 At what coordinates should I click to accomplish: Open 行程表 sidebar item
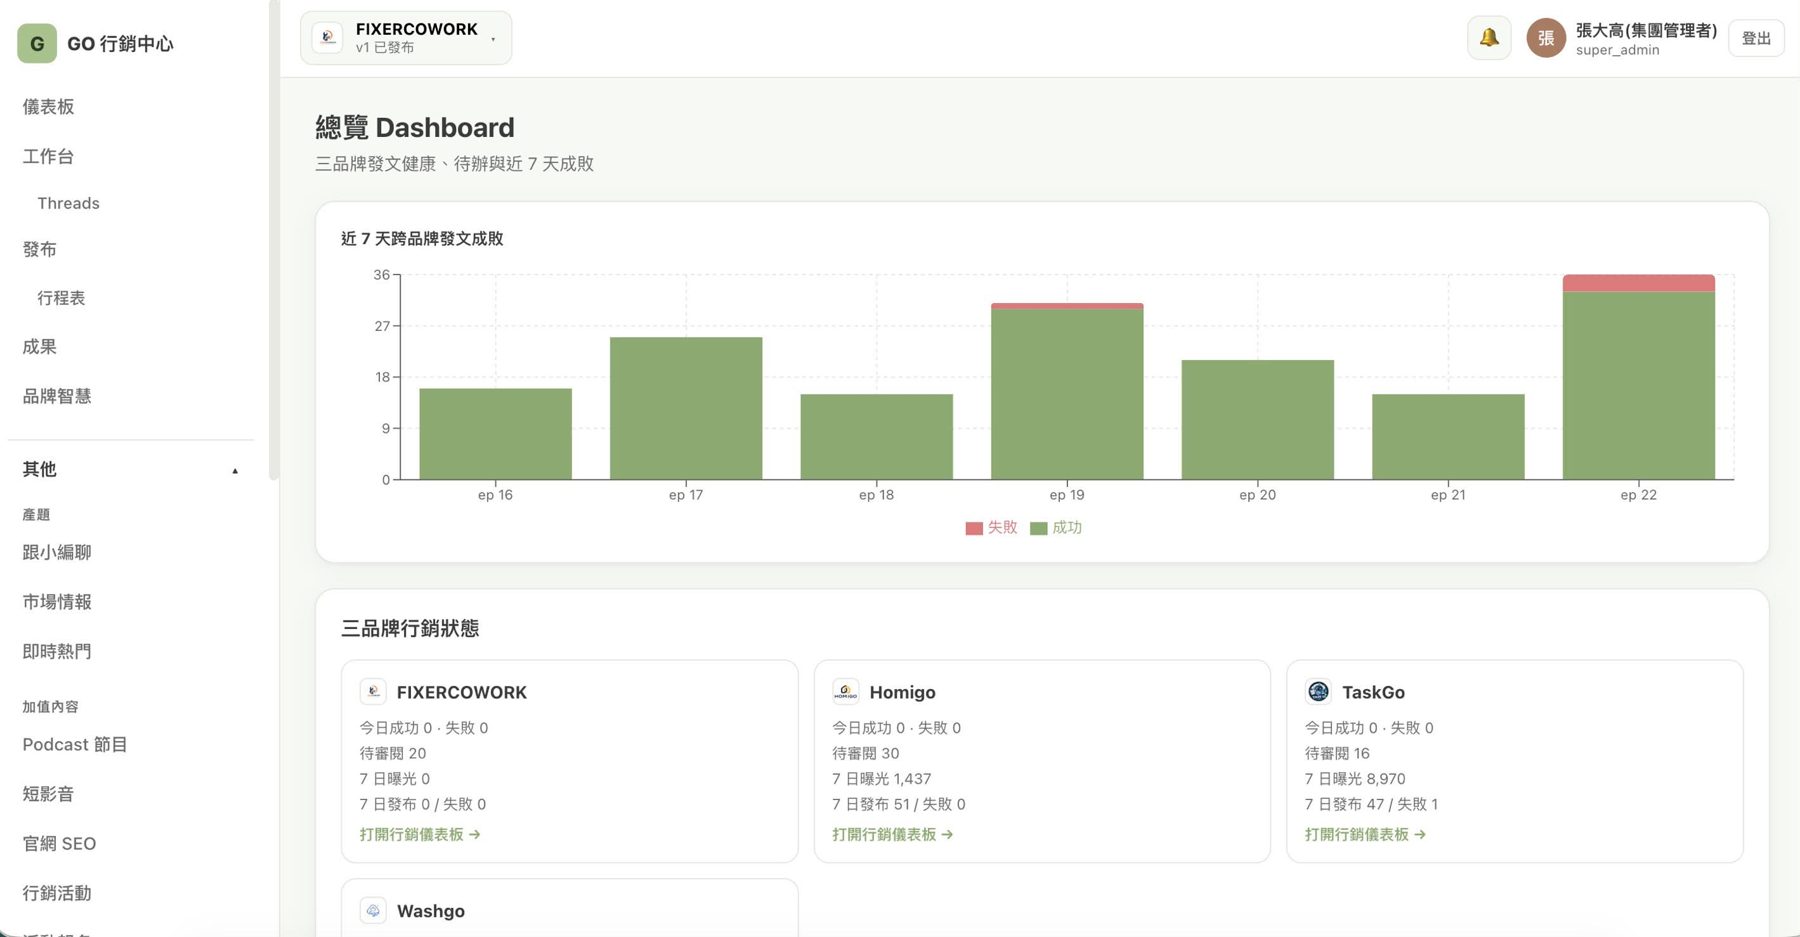61,298
